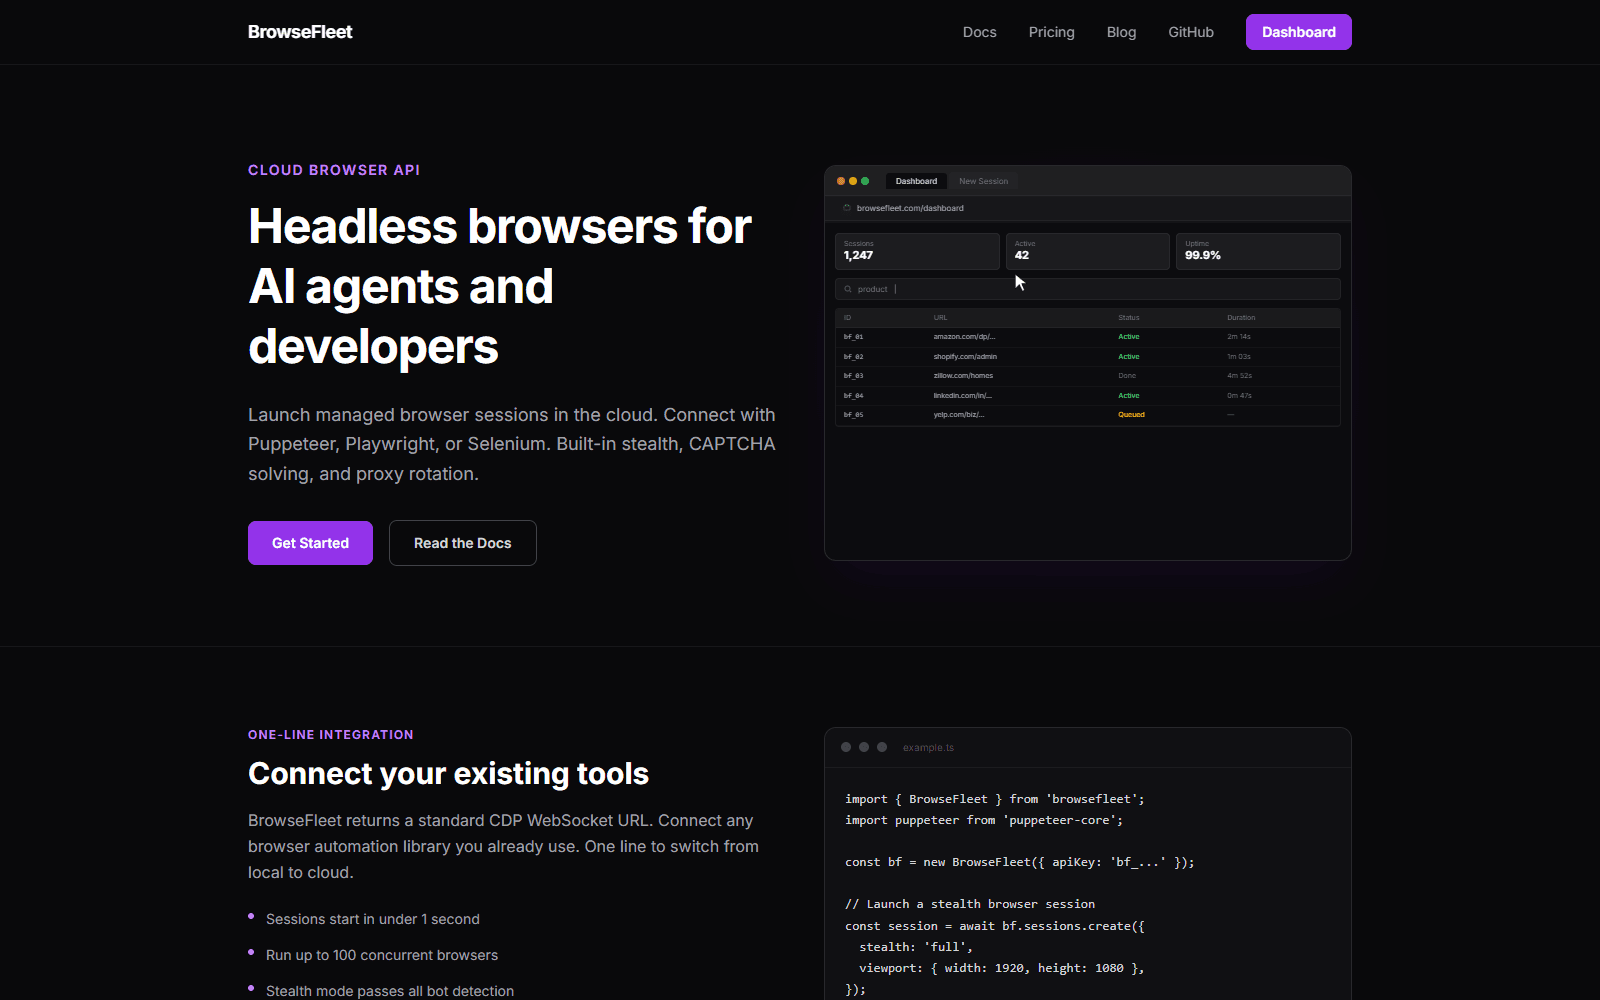This screenshot has height=1000, width=1600.
Task: Open Pricing from the top navigation
Action: [1051, 31]
